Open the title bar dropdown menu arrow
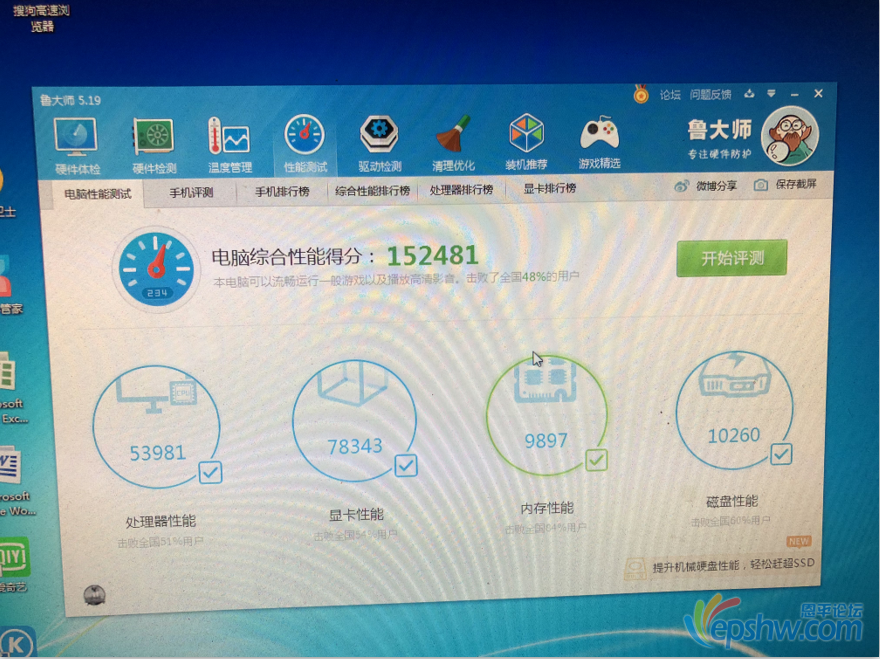Viewport: 880px width, 659px height. (x=771, y=94)
